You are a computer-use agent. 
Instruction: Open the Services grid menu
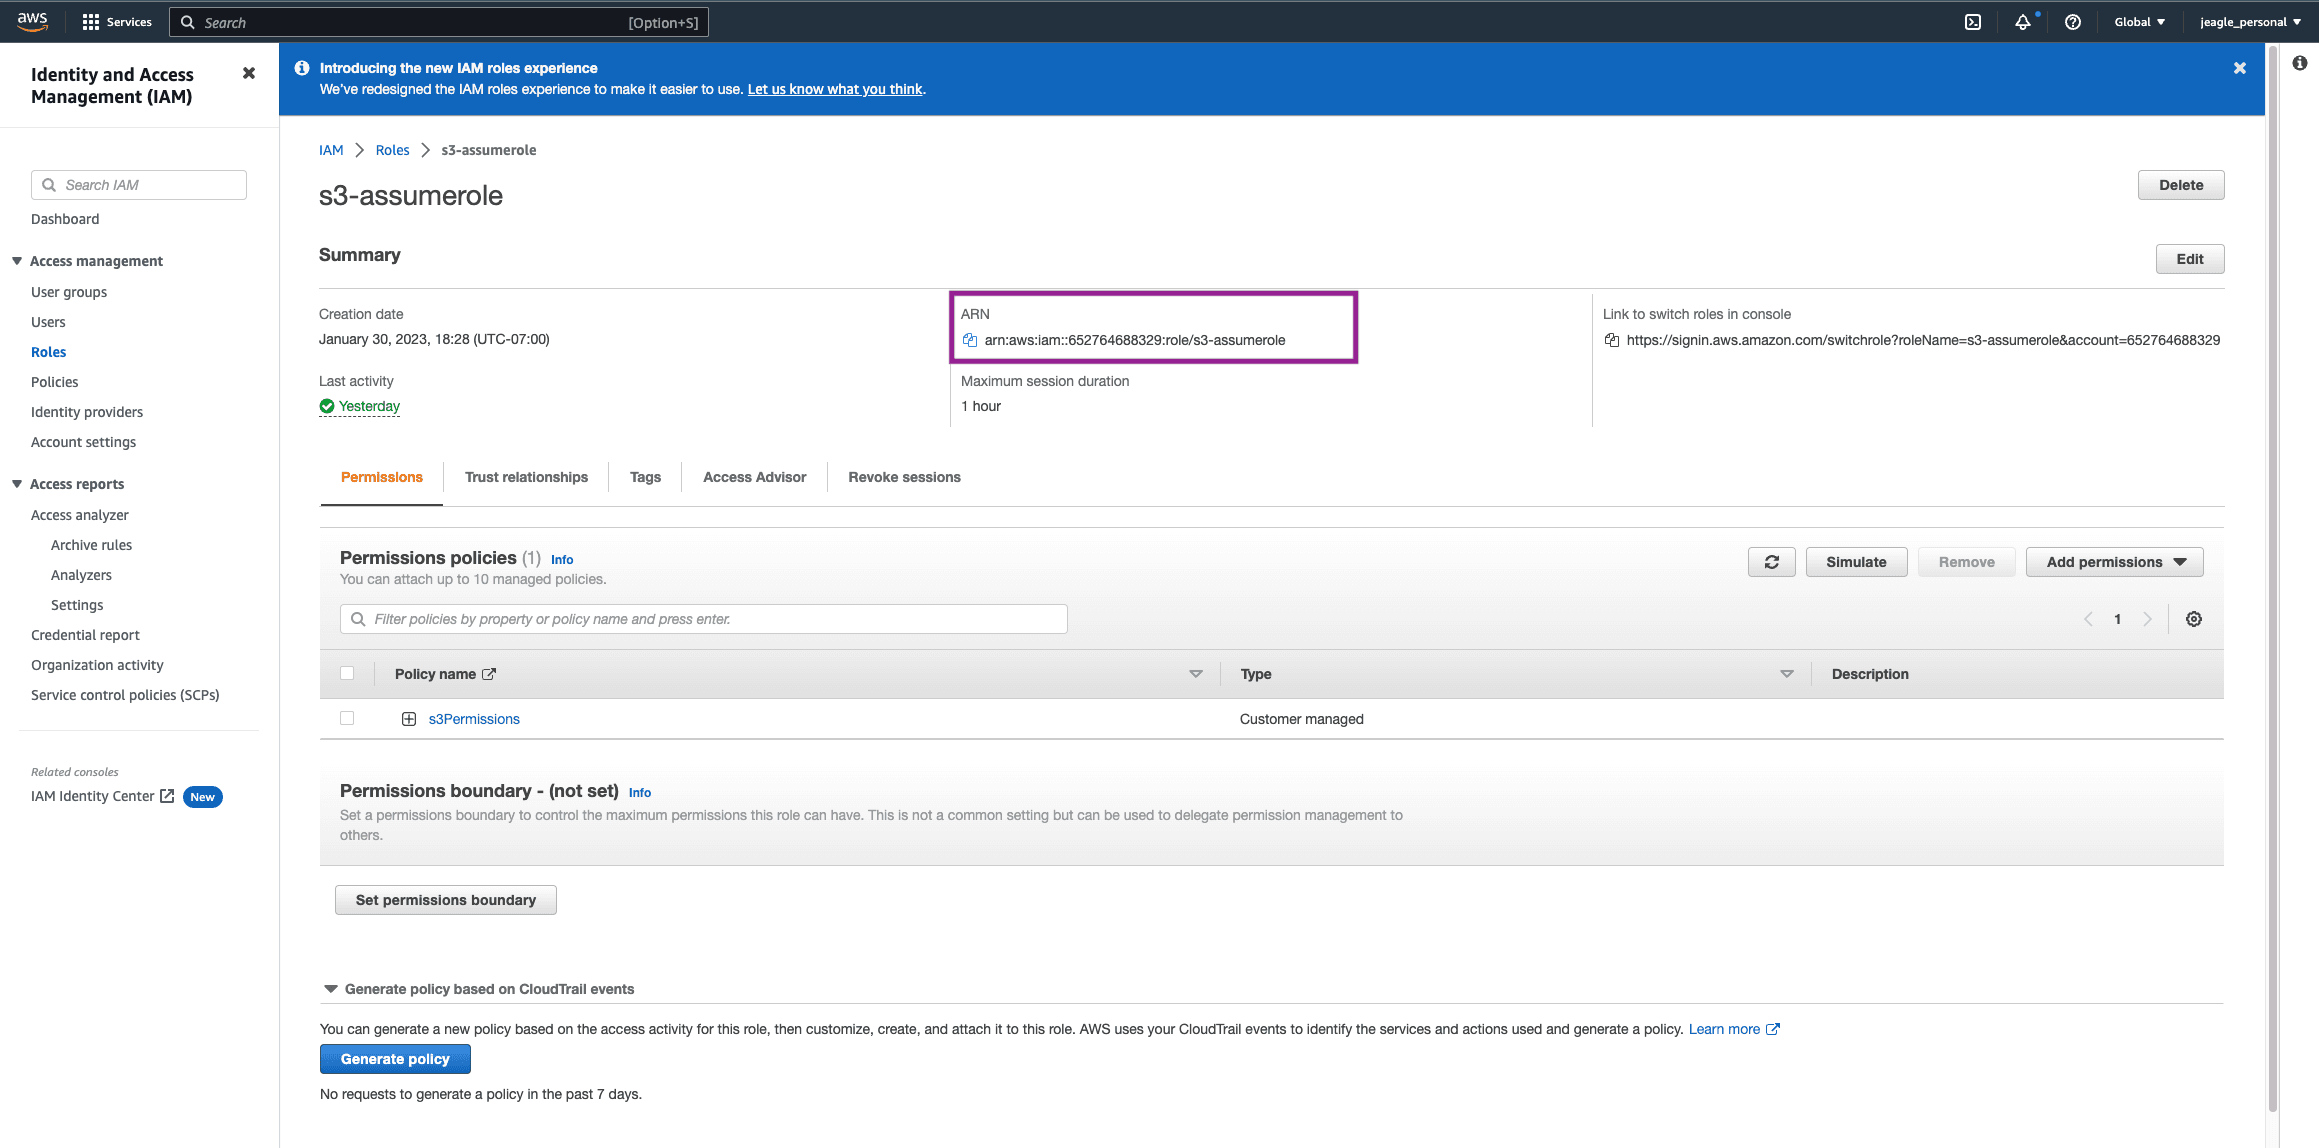pos(90,22)
